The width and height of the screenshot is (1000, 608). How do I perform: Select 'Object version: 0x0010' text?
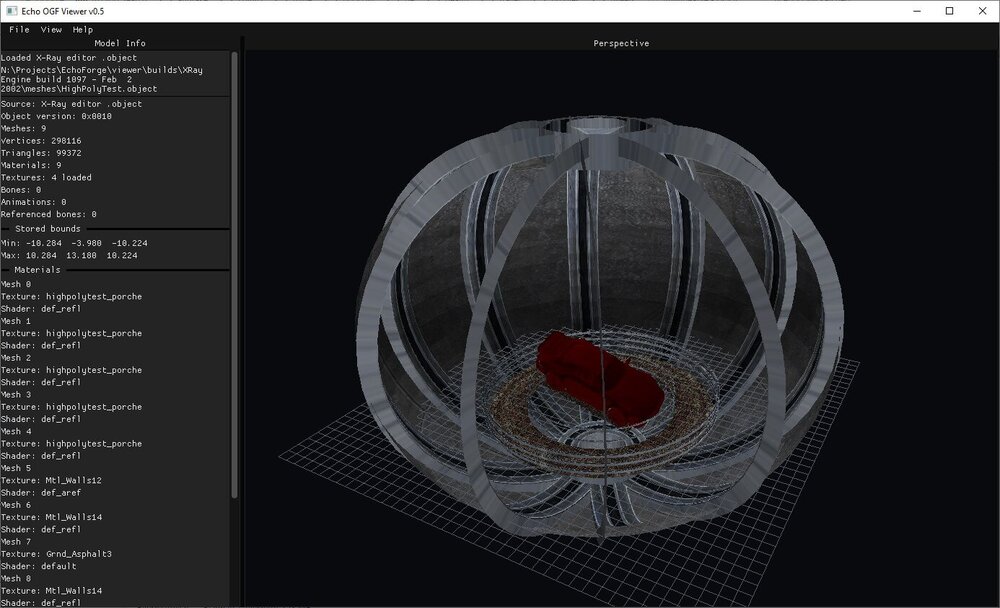coord(56,116)
